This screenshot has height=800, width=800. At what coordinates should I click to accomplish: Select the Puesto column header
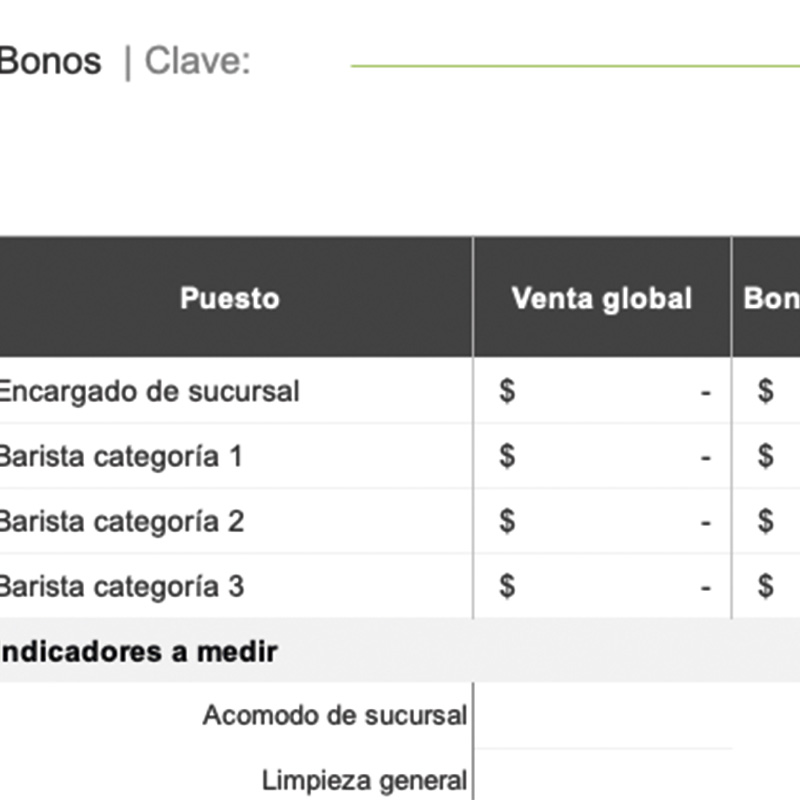pos(229,299)
